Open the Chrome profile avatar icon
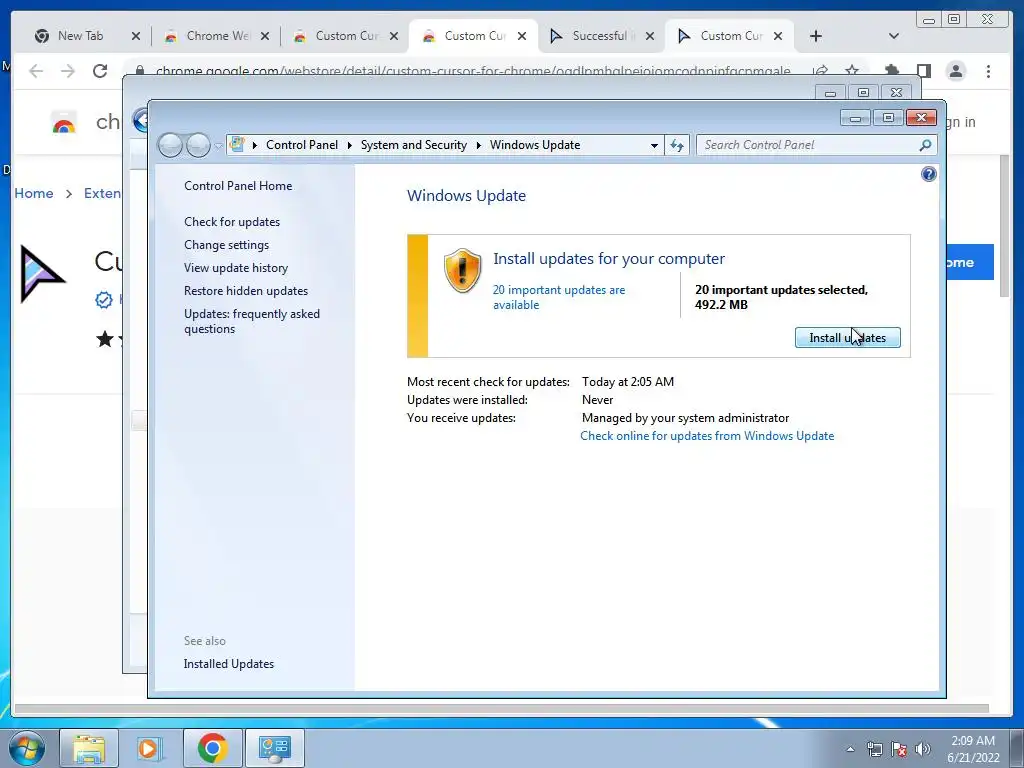 click(955, 71)
